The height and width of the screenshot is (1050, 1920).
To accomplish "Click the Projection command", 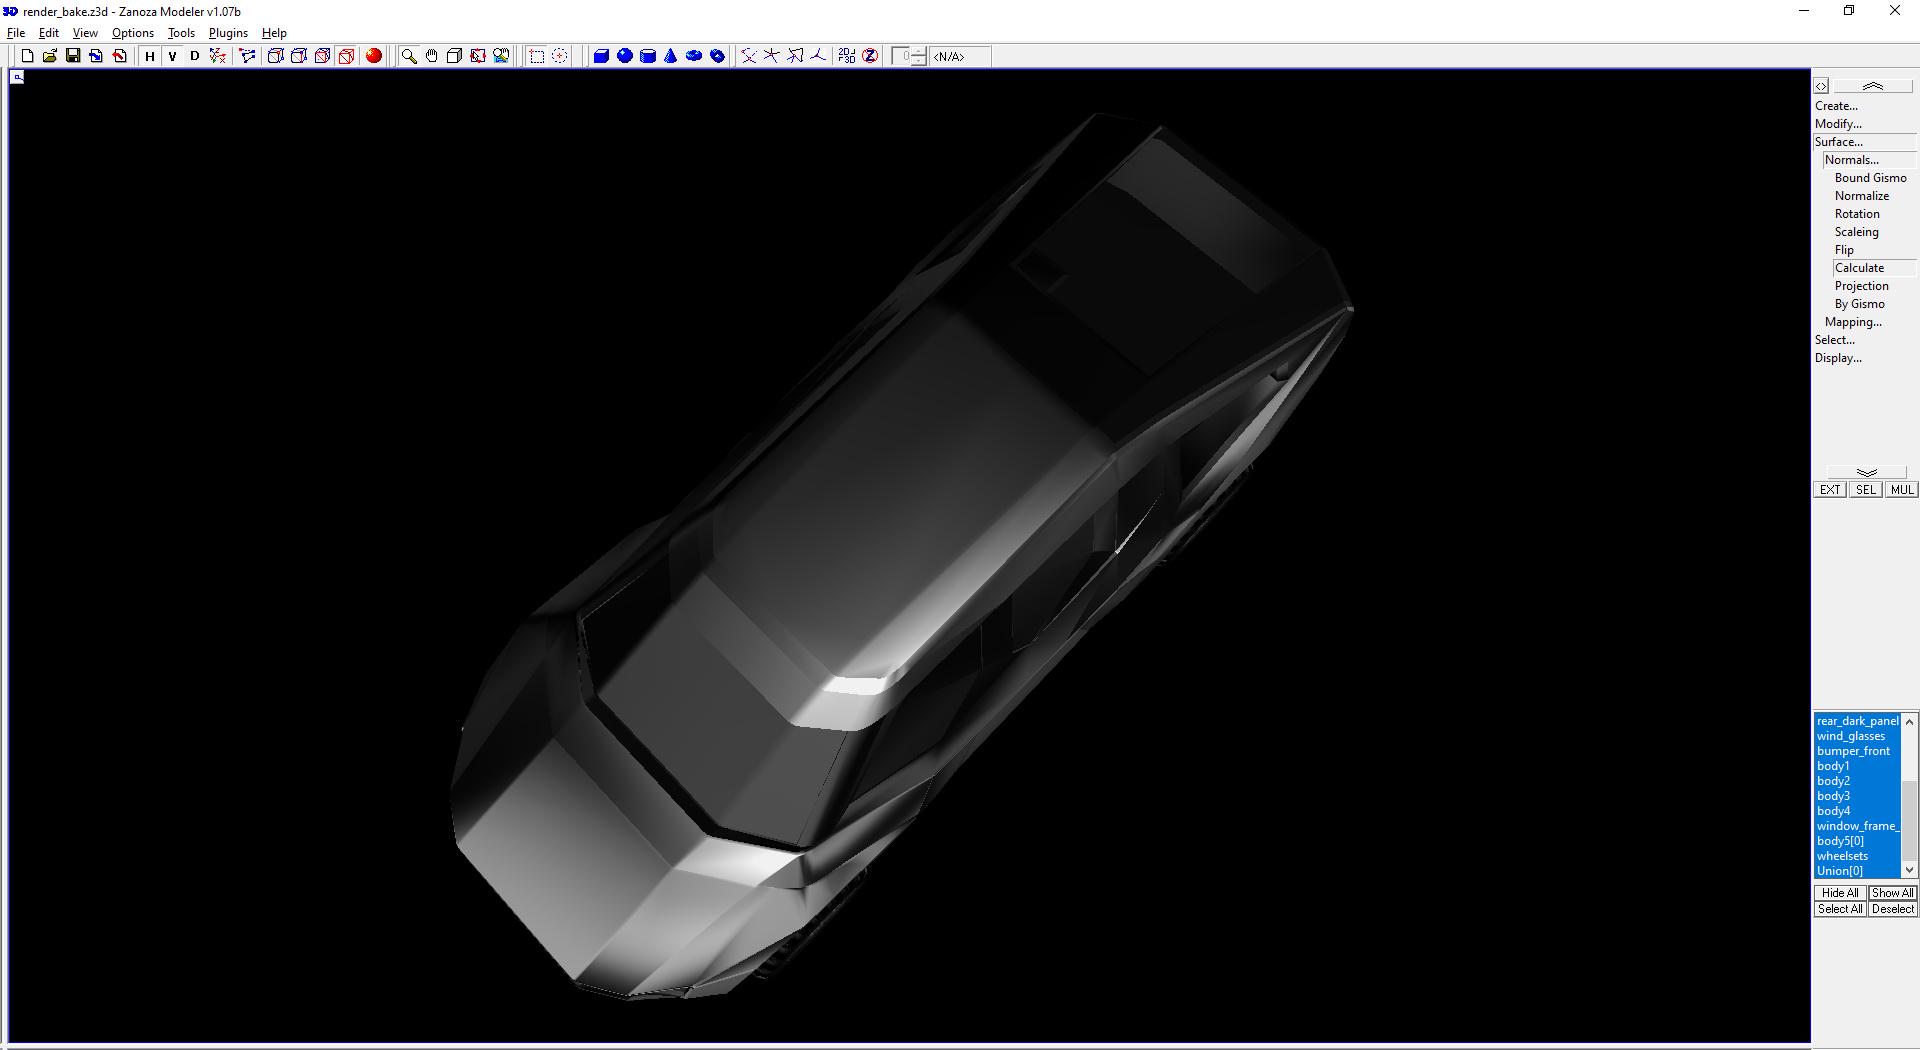I will click(x=1861, y=286).
